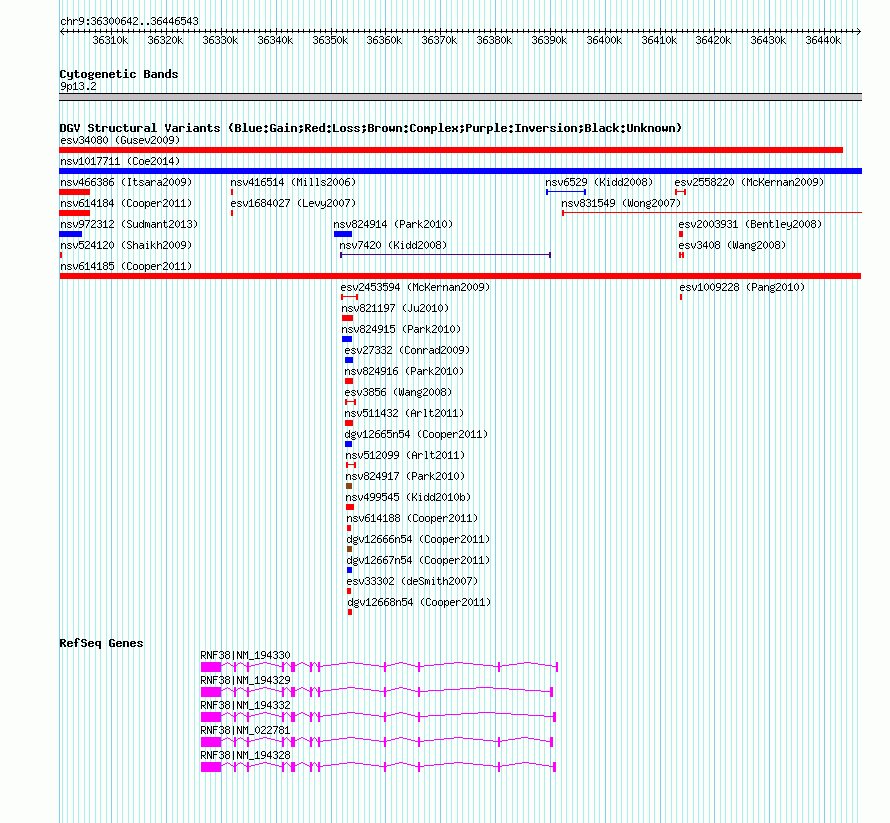Click dgv12666n54 (Cooper2011) label
This screenshot has width=890, height=823.
[x=418, y=539]
